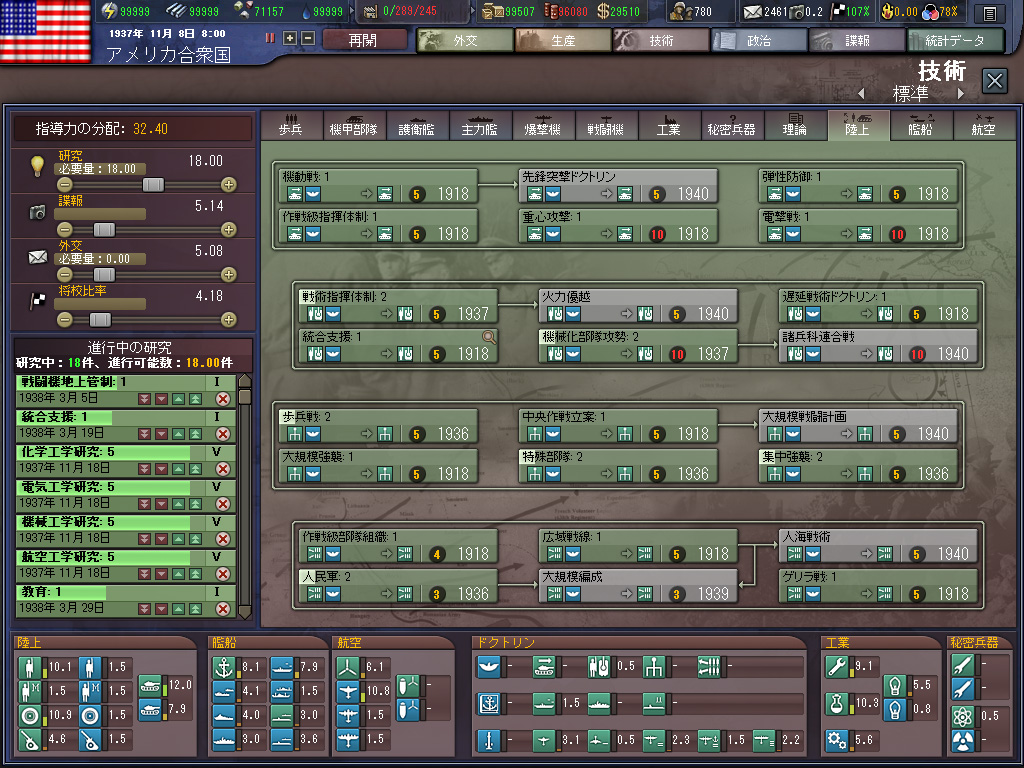Cancel the 統合支援 research in queue
Screen dimensions: 1024x768
coord(223,433)
